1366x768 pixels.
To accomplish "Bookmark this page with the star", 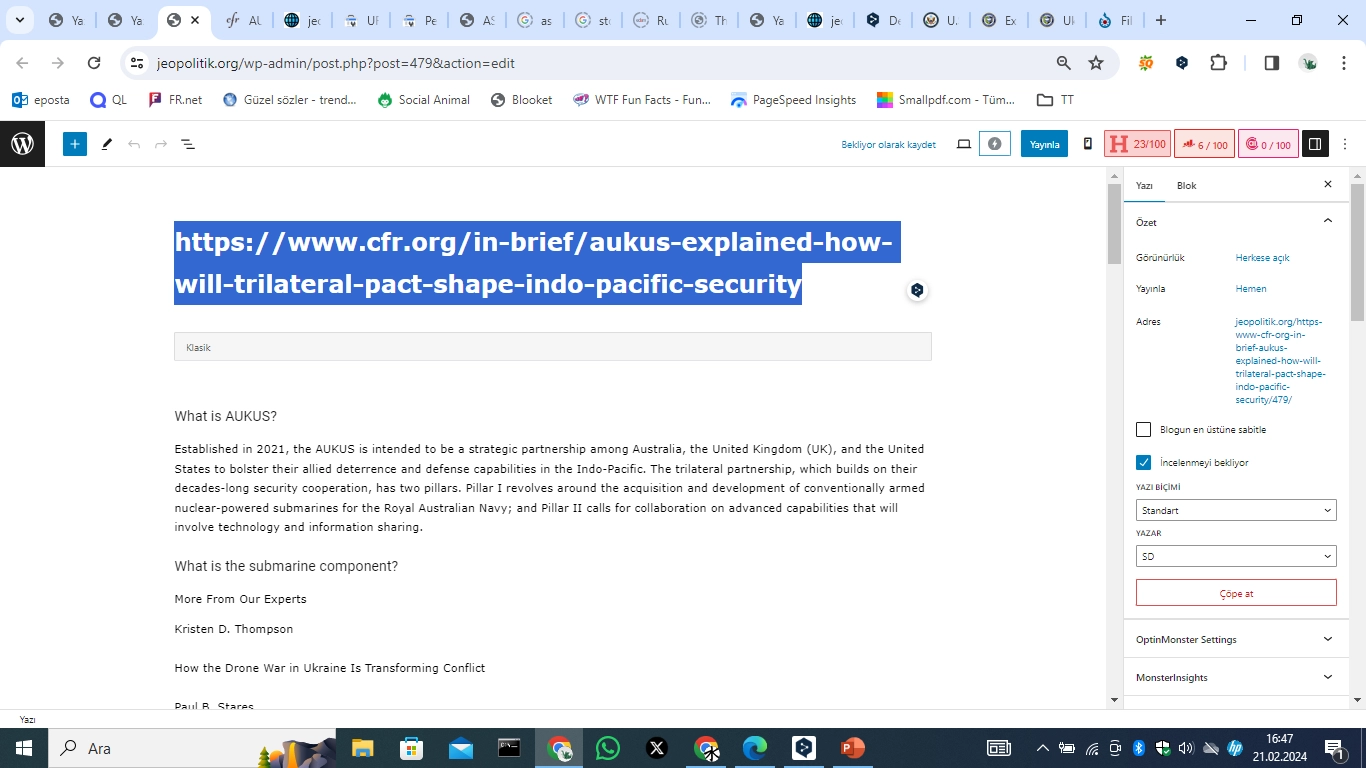I will coord(1096,63).
